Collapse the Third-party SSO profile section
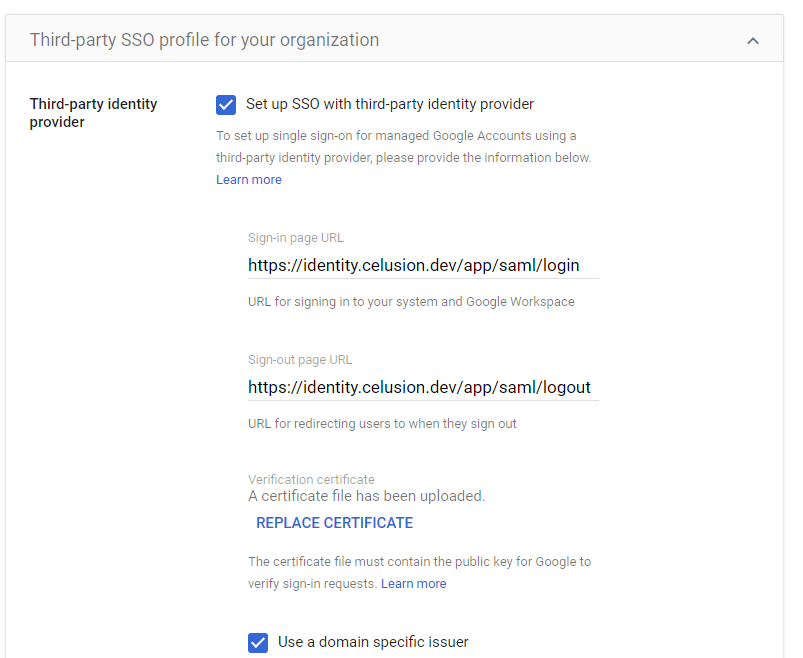Screen dimensions: 803x658 tap(752, 40)
